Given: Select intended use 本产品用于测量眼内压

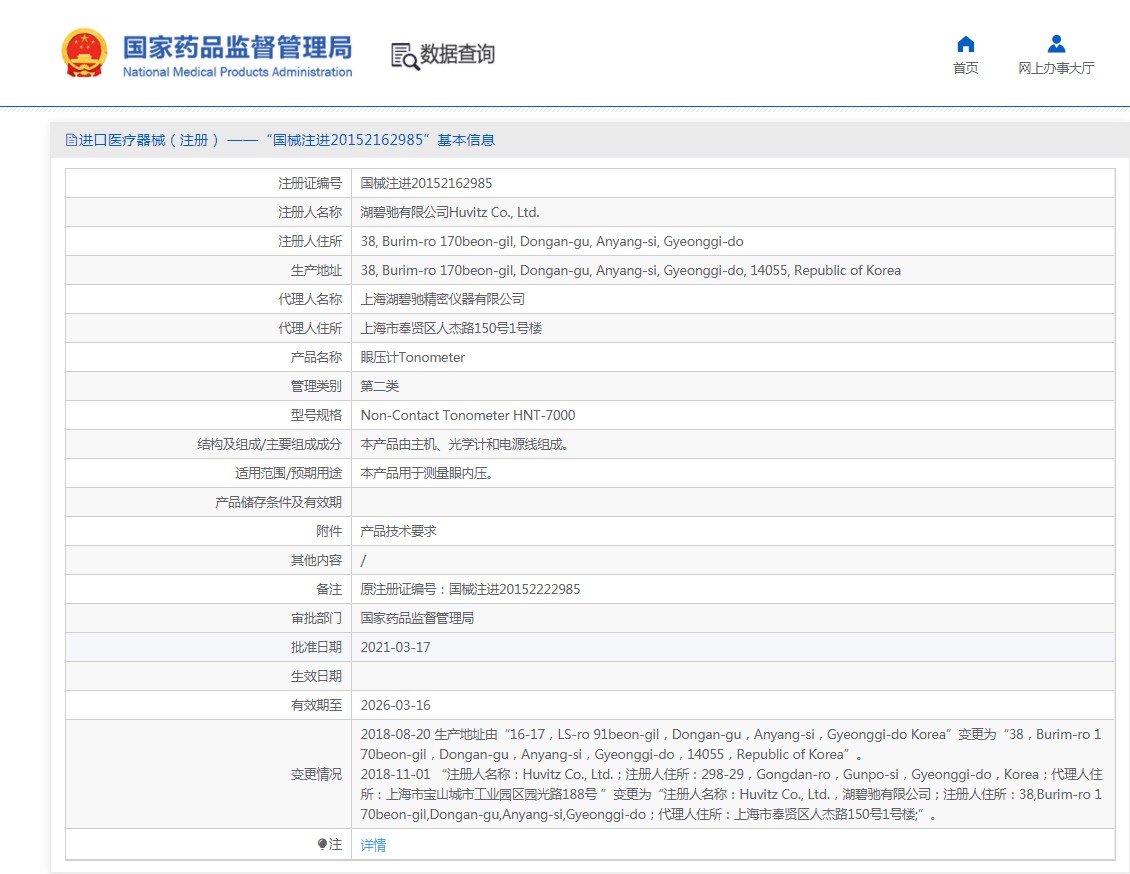Looking at the screenshot, I should pyautogui.click(x=427, y=473).
